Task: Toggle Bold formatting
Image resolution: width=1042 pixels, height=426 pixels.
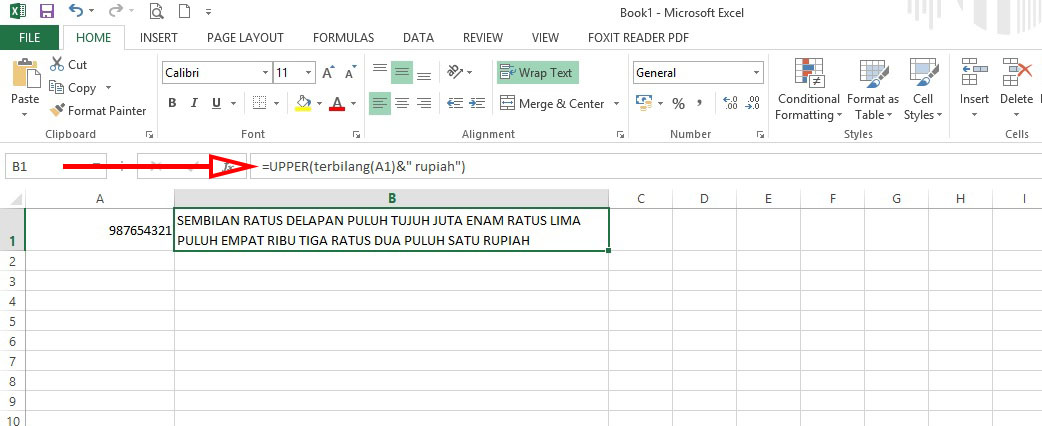Action: click(172, 103)
